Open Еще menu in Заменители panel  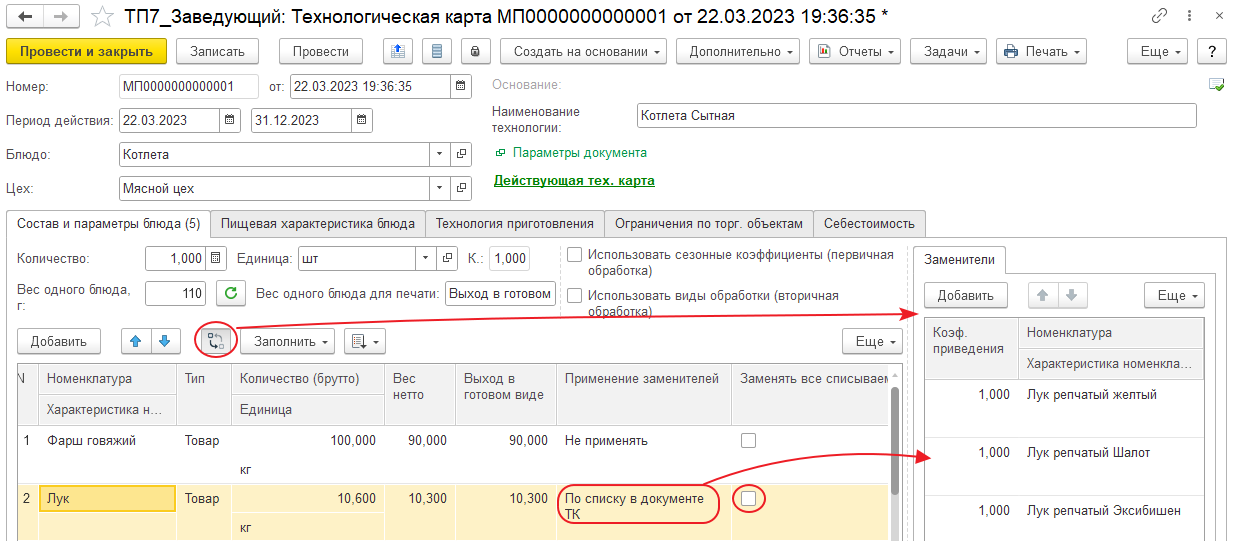(1174, 295)
